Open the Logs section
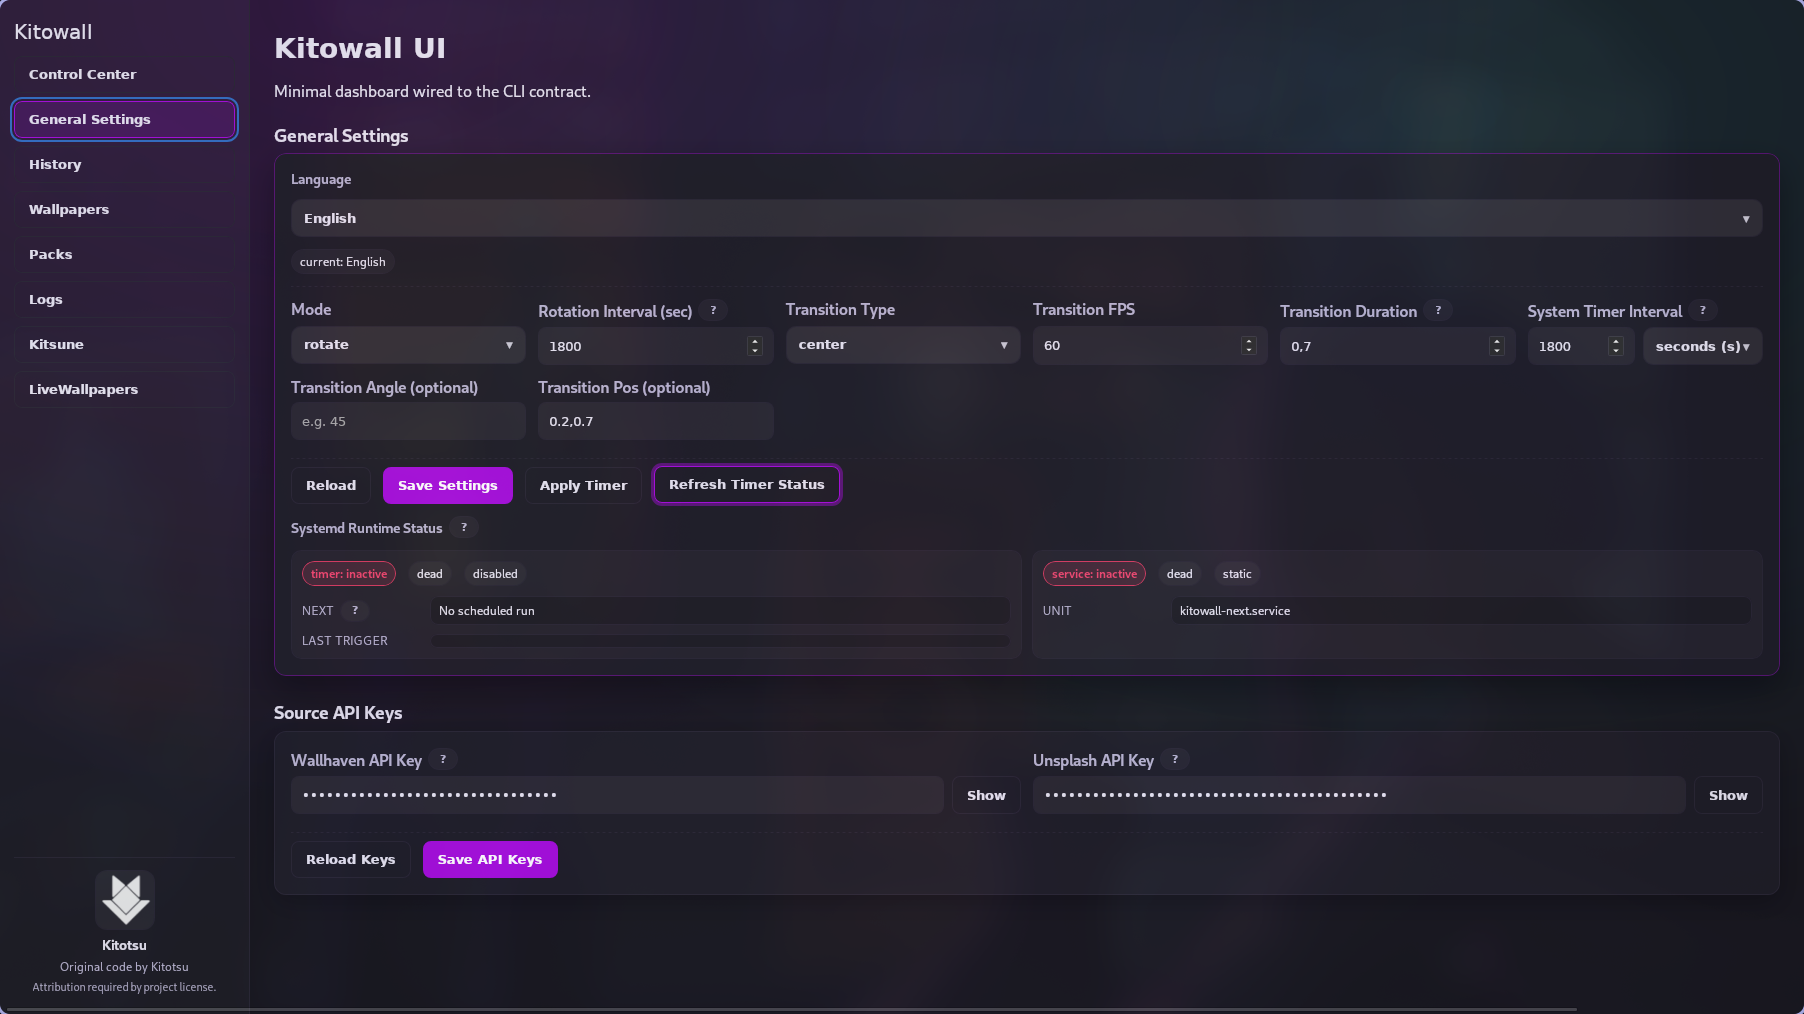The width and height of the screenshot is (1804, 1014). 124,299
